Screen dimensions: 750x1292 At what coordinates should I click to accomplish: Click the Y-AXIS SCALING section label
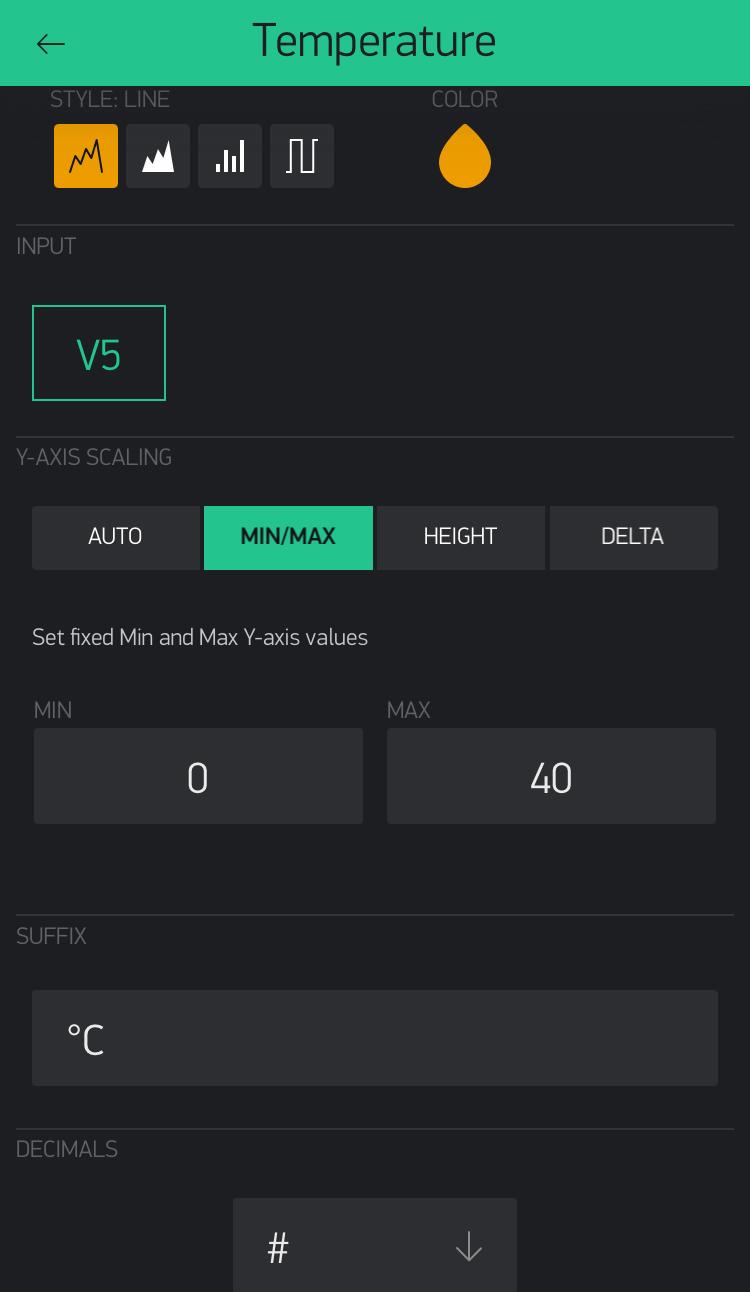(94, 457)
